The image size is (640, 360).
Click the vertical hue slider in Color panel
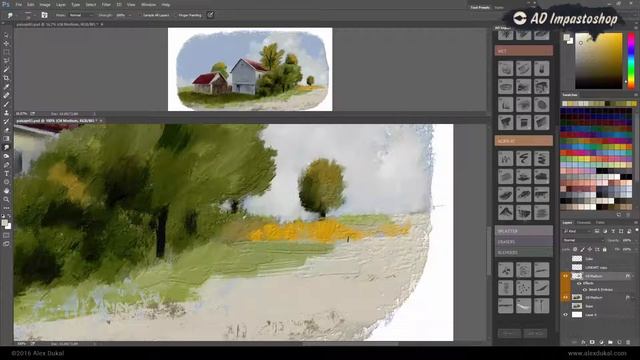pyautogui.click(x=631, y=60)
